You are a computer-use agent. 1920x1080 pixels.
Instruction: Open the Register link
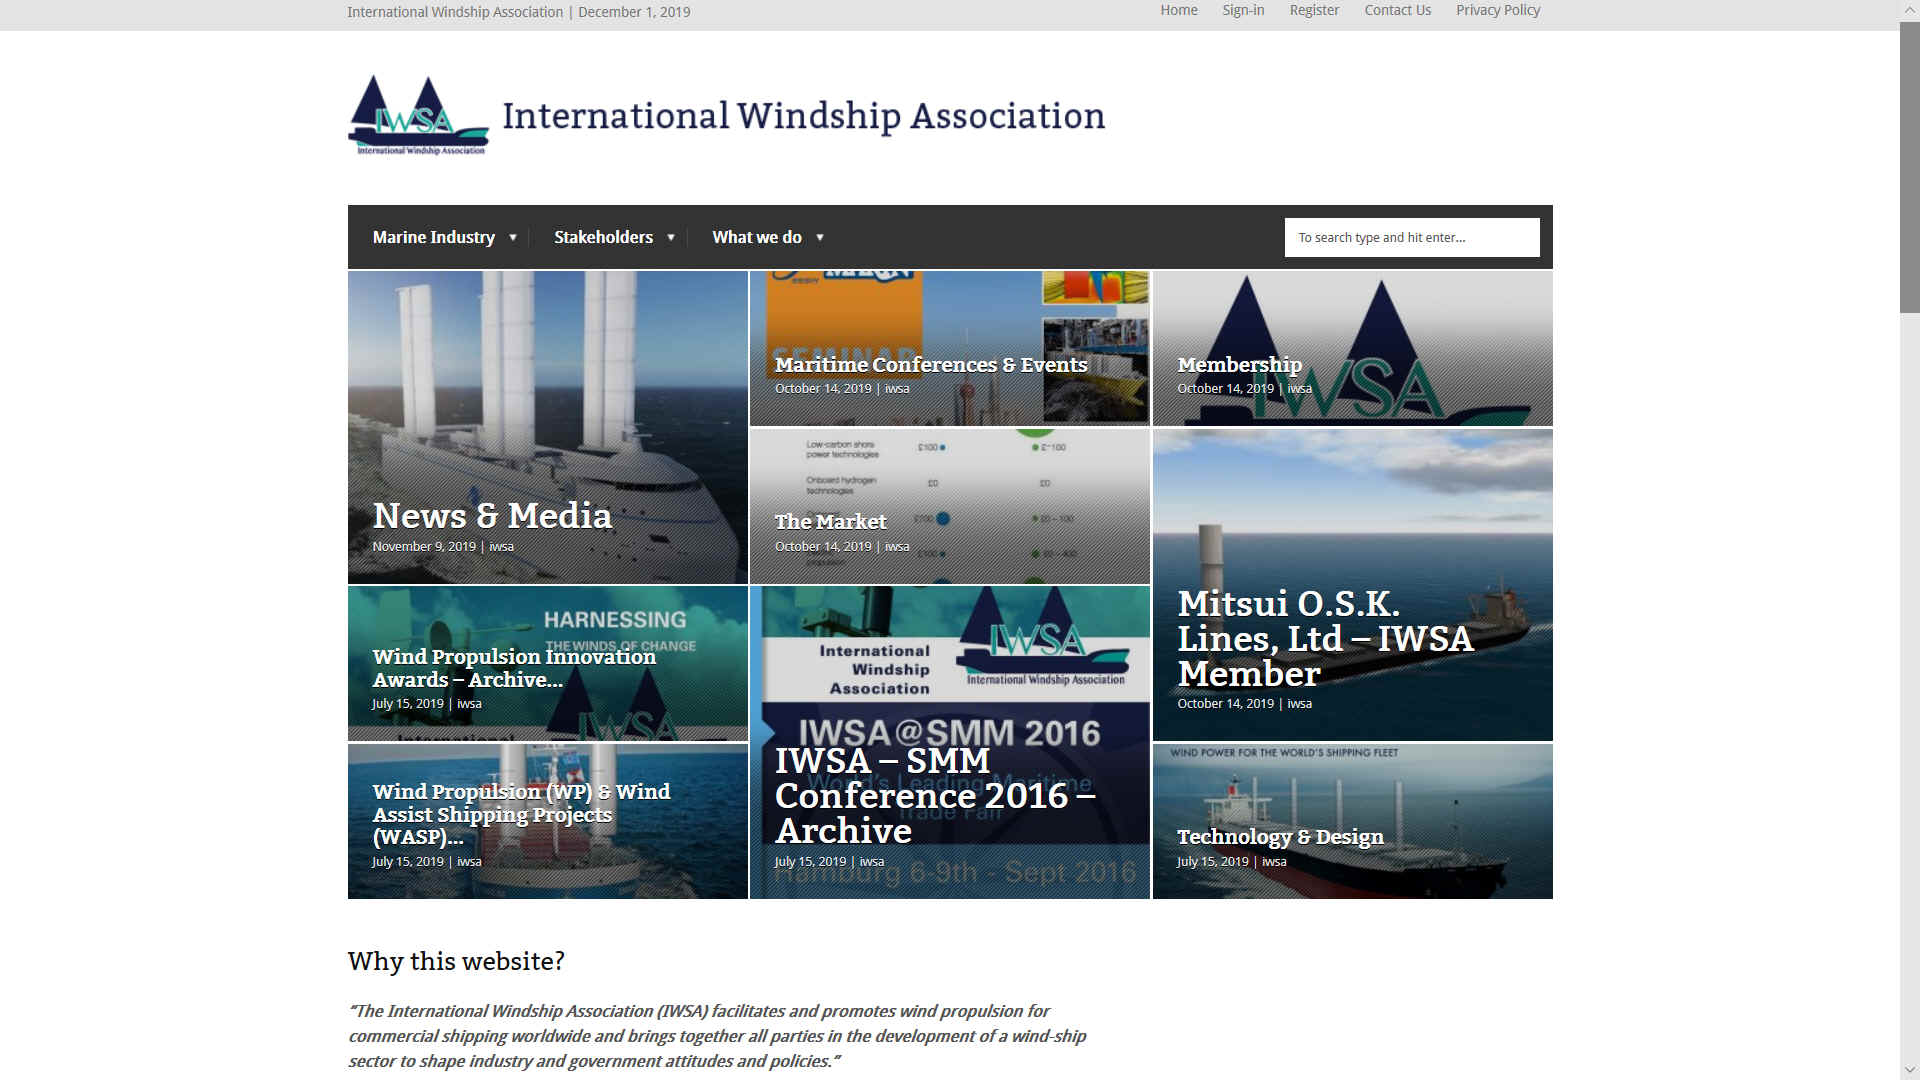coord(1314,10)
